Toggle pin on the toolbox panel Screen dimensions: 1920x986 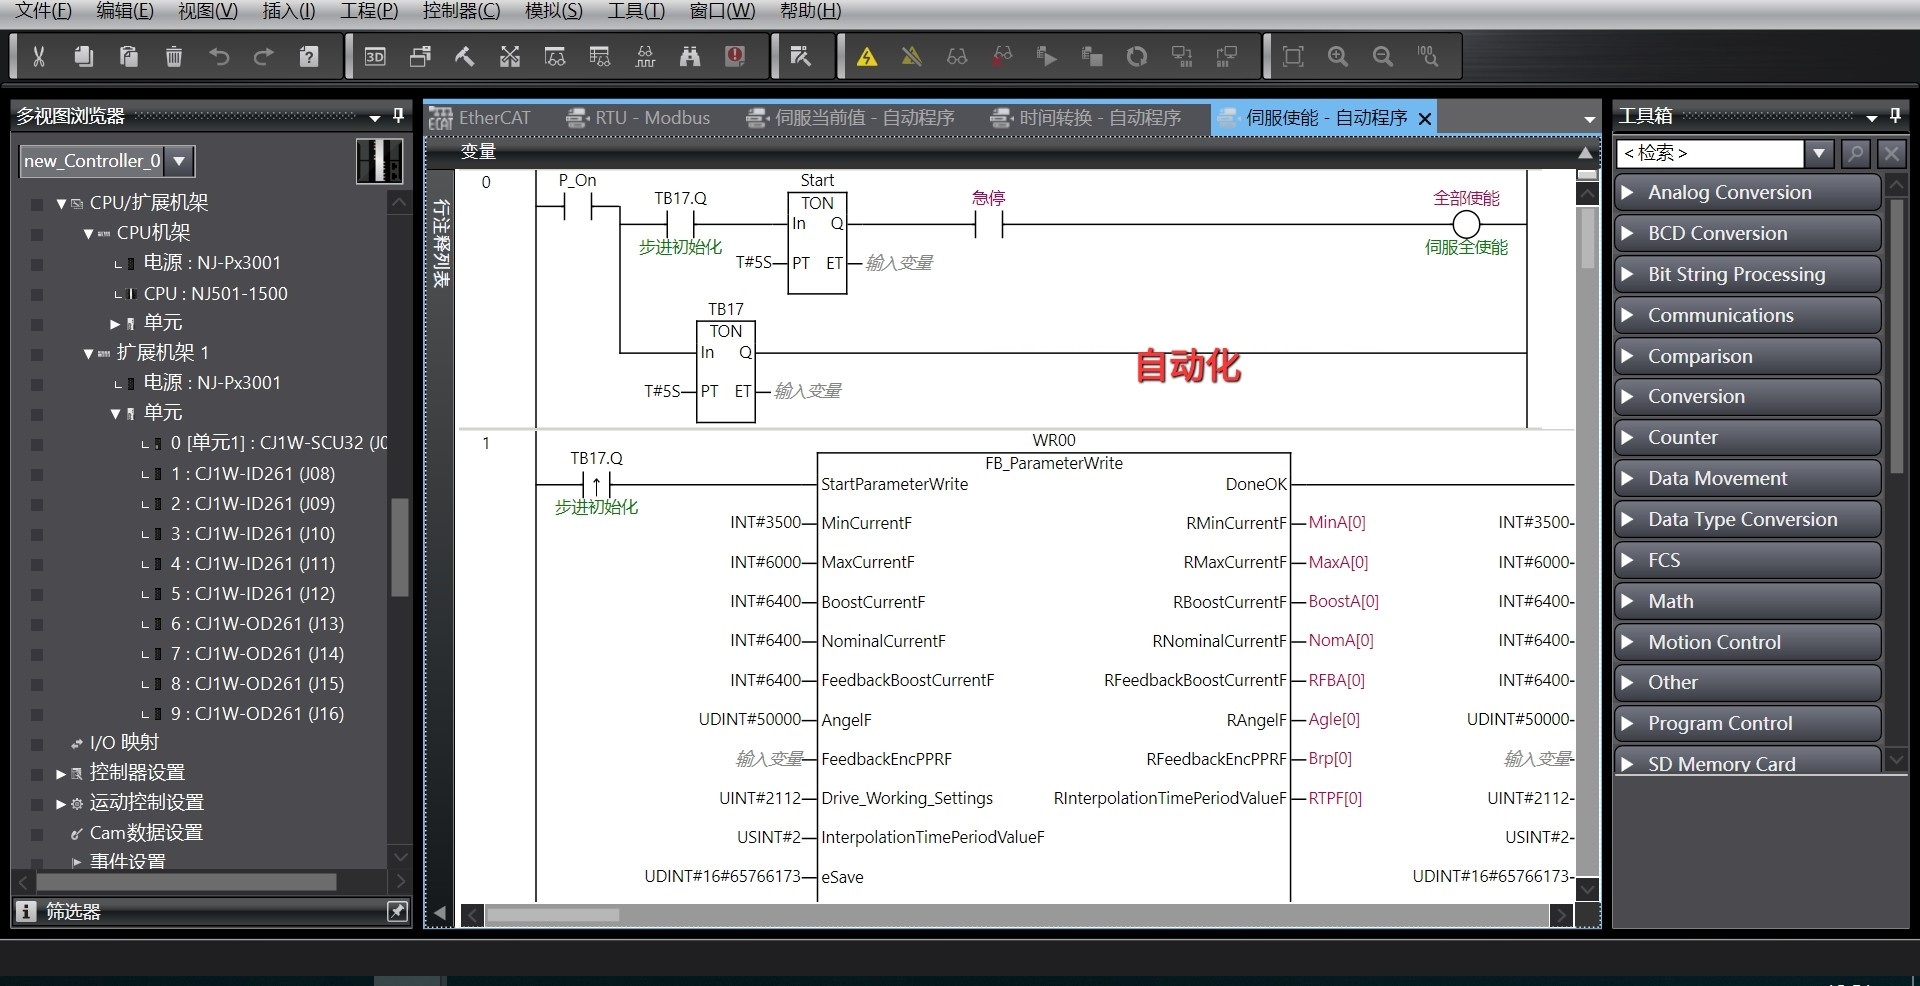coord(1895,116)
